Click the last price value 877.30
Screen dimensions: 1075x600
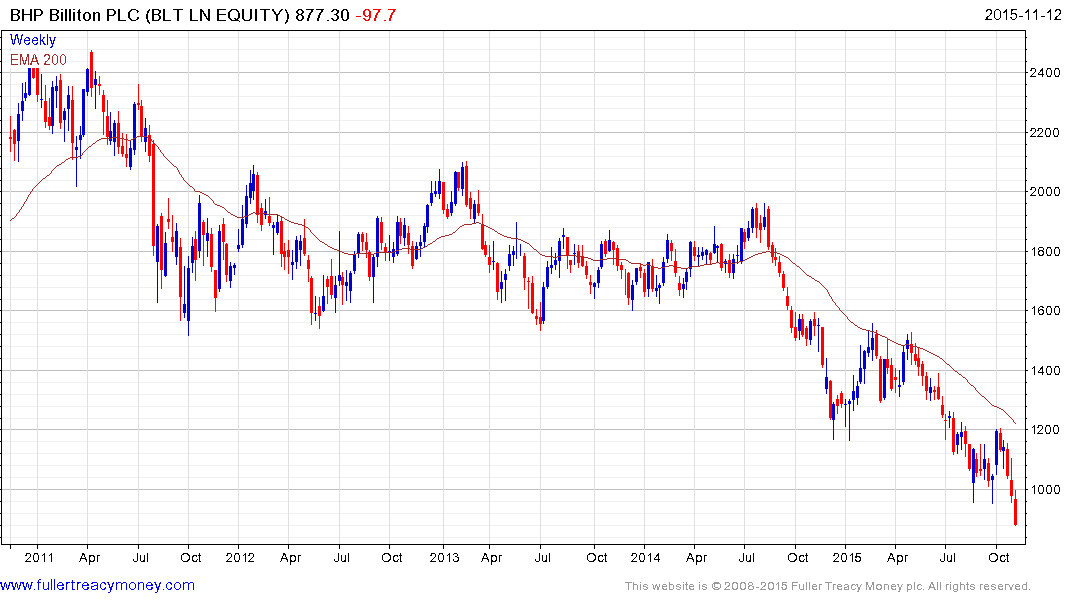pyautogui.click(x=322, y=15)
